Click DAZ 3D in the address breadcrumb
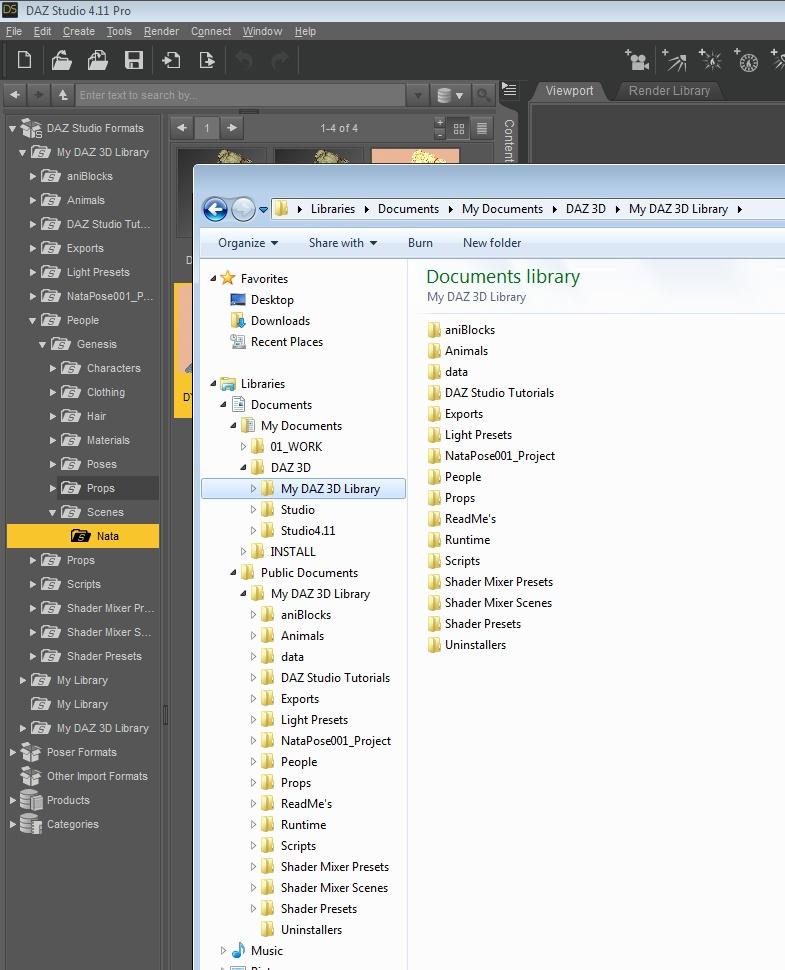This screenshot has height=970, width=785. coord(586,209)
